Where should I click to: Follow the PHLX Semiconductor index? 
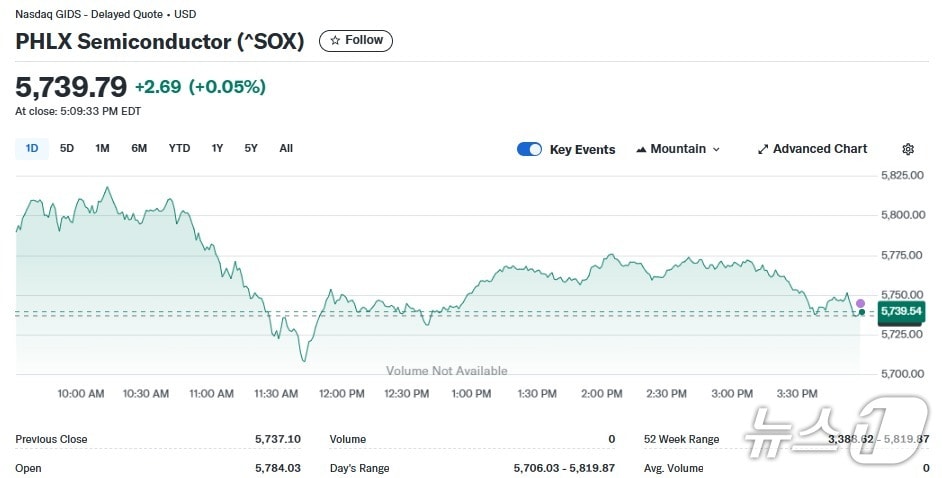356,41
